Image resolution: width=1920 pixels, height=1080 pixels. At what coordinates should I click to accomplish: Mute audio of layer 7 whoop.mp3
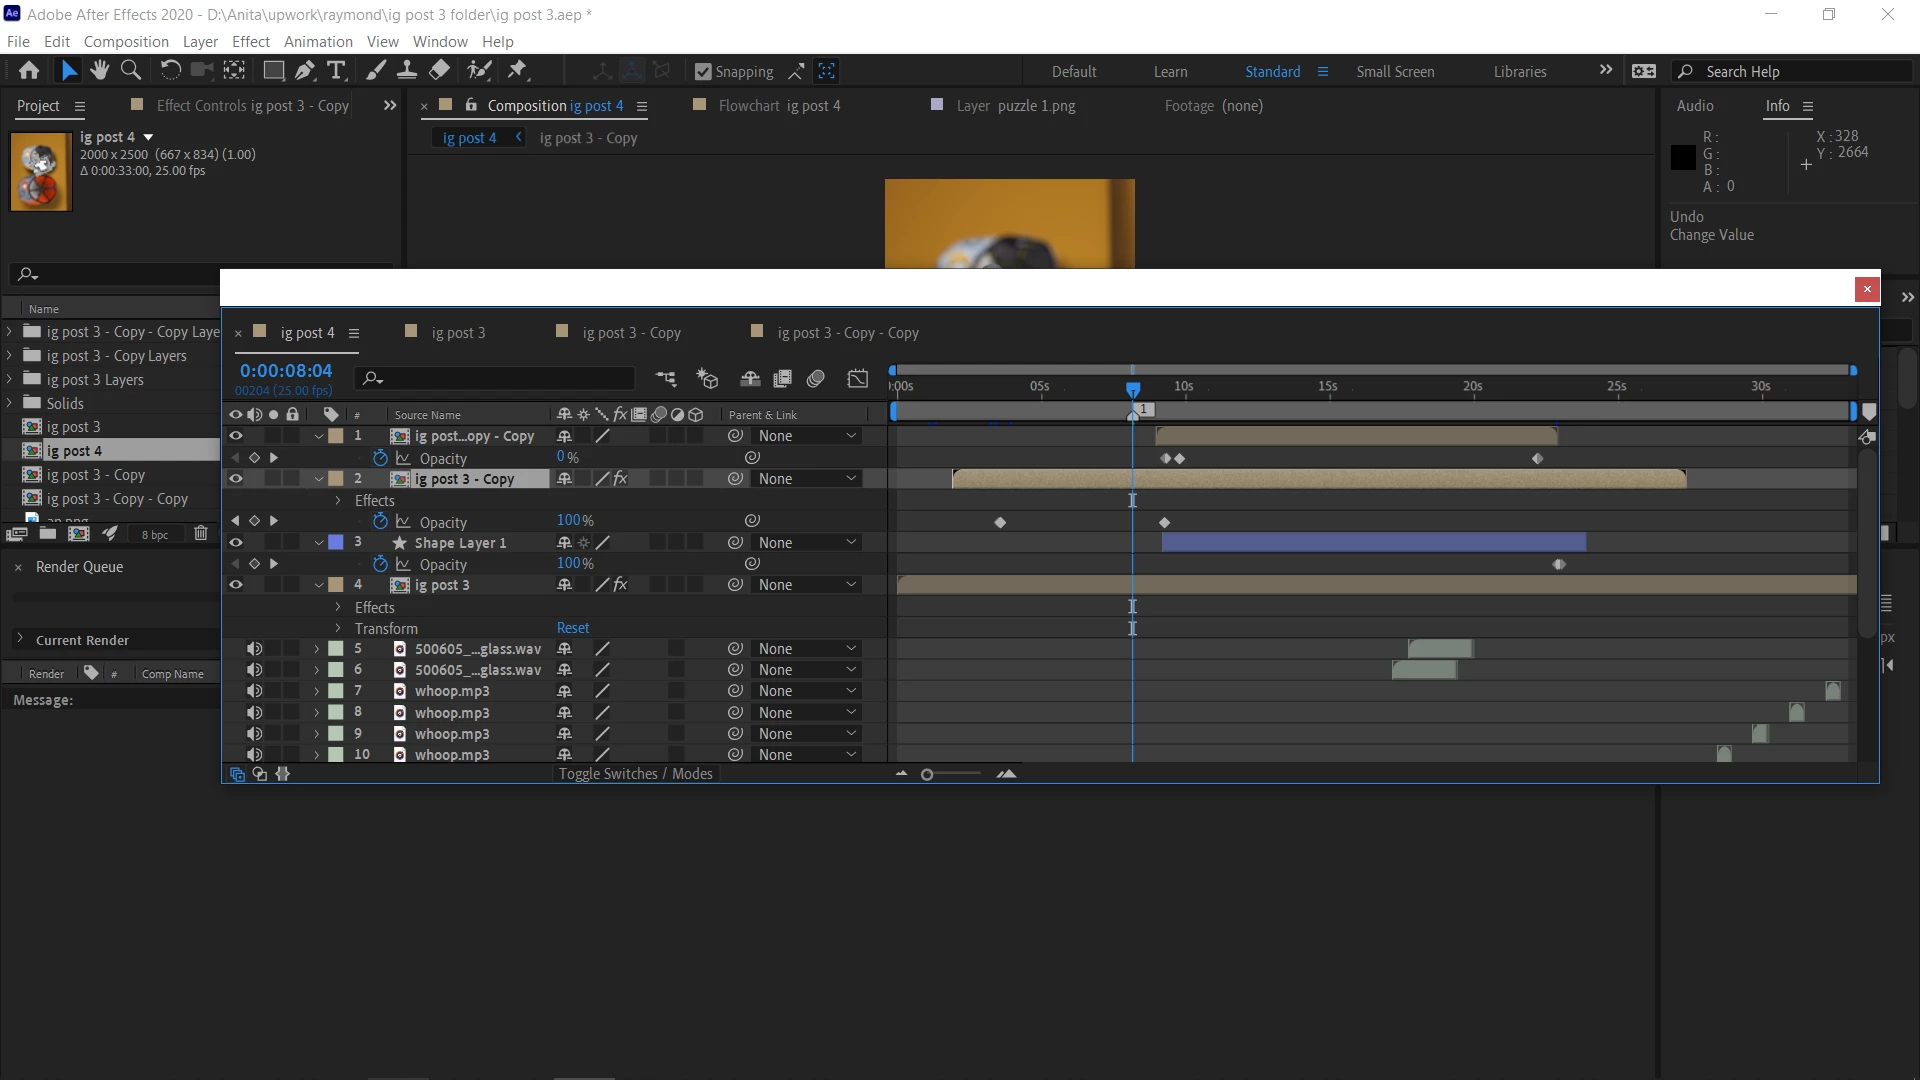tap(254, 691)
